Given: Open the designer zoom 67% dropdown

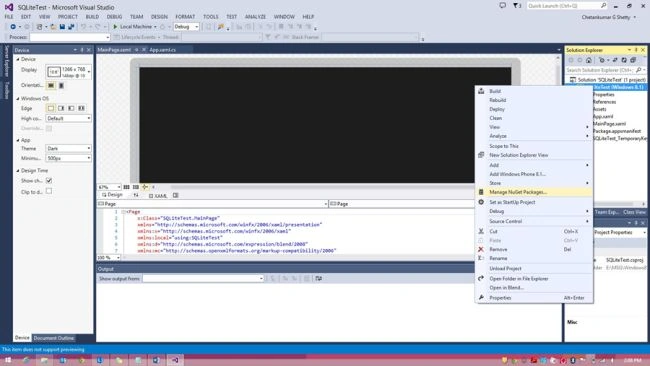Looking at the screenshot, I should 109,187.
